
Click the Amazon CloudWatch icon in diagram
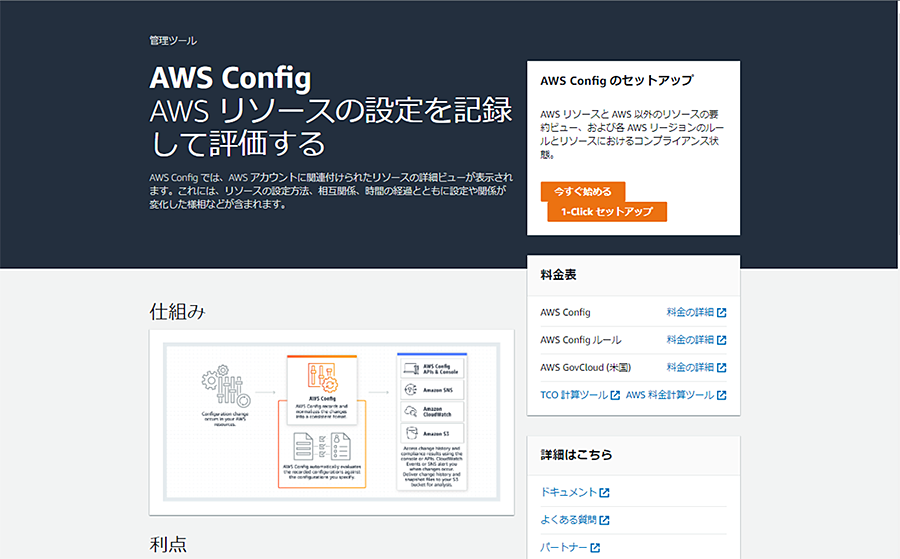point(411,412)
